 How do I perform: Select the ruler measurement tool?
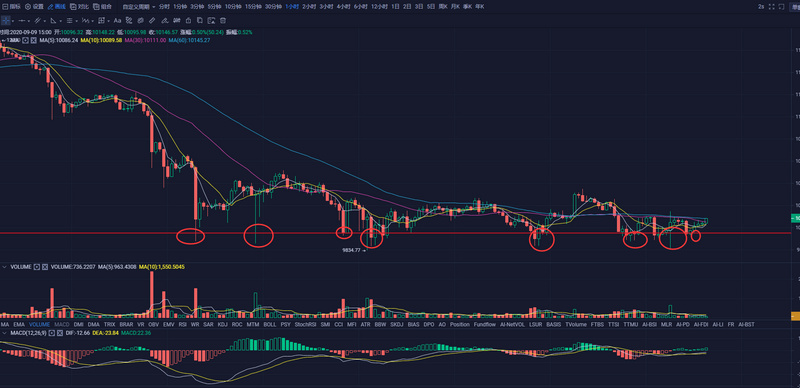pyautogui.click(x=152, y=20)
